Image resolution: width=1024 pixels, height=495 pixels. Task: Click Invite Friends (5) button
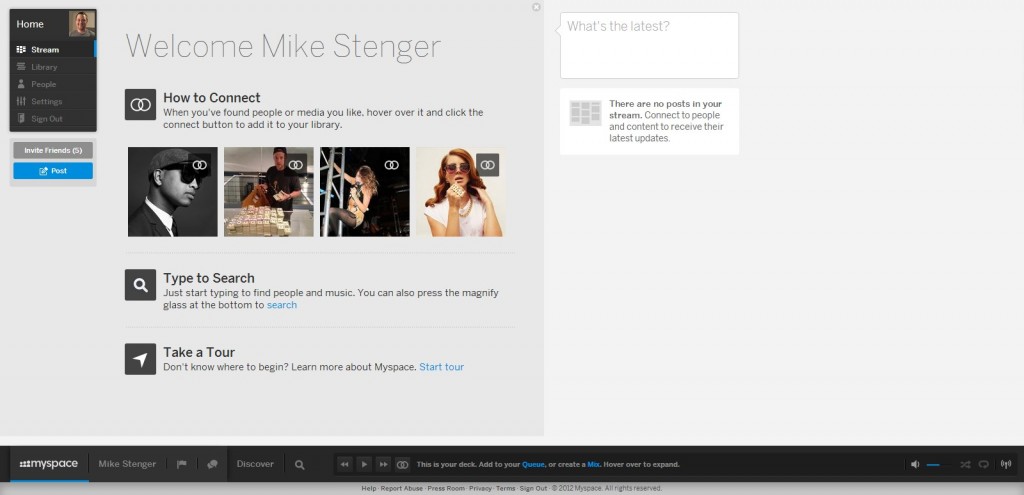click(x=53, y=150)
